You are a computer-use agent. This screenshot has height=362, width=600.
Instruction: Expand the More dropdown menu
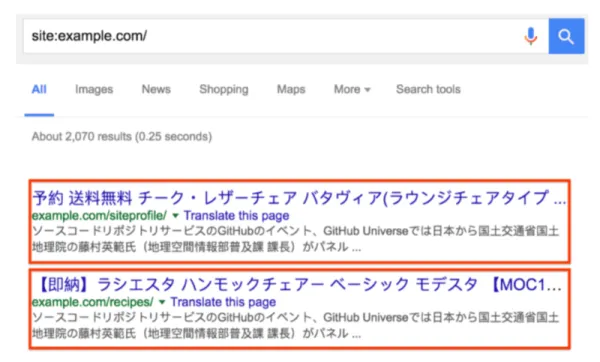click(352, 89)
